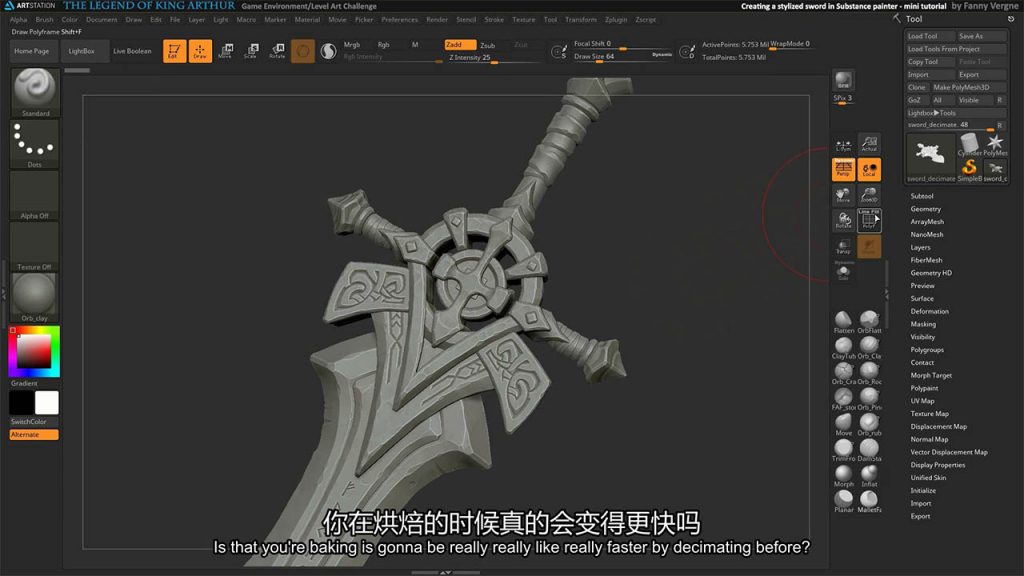The height and width of the screenshot is (576, 1024).
Task: Click the Move view icon in right shelf
Action: pos(843,195)
